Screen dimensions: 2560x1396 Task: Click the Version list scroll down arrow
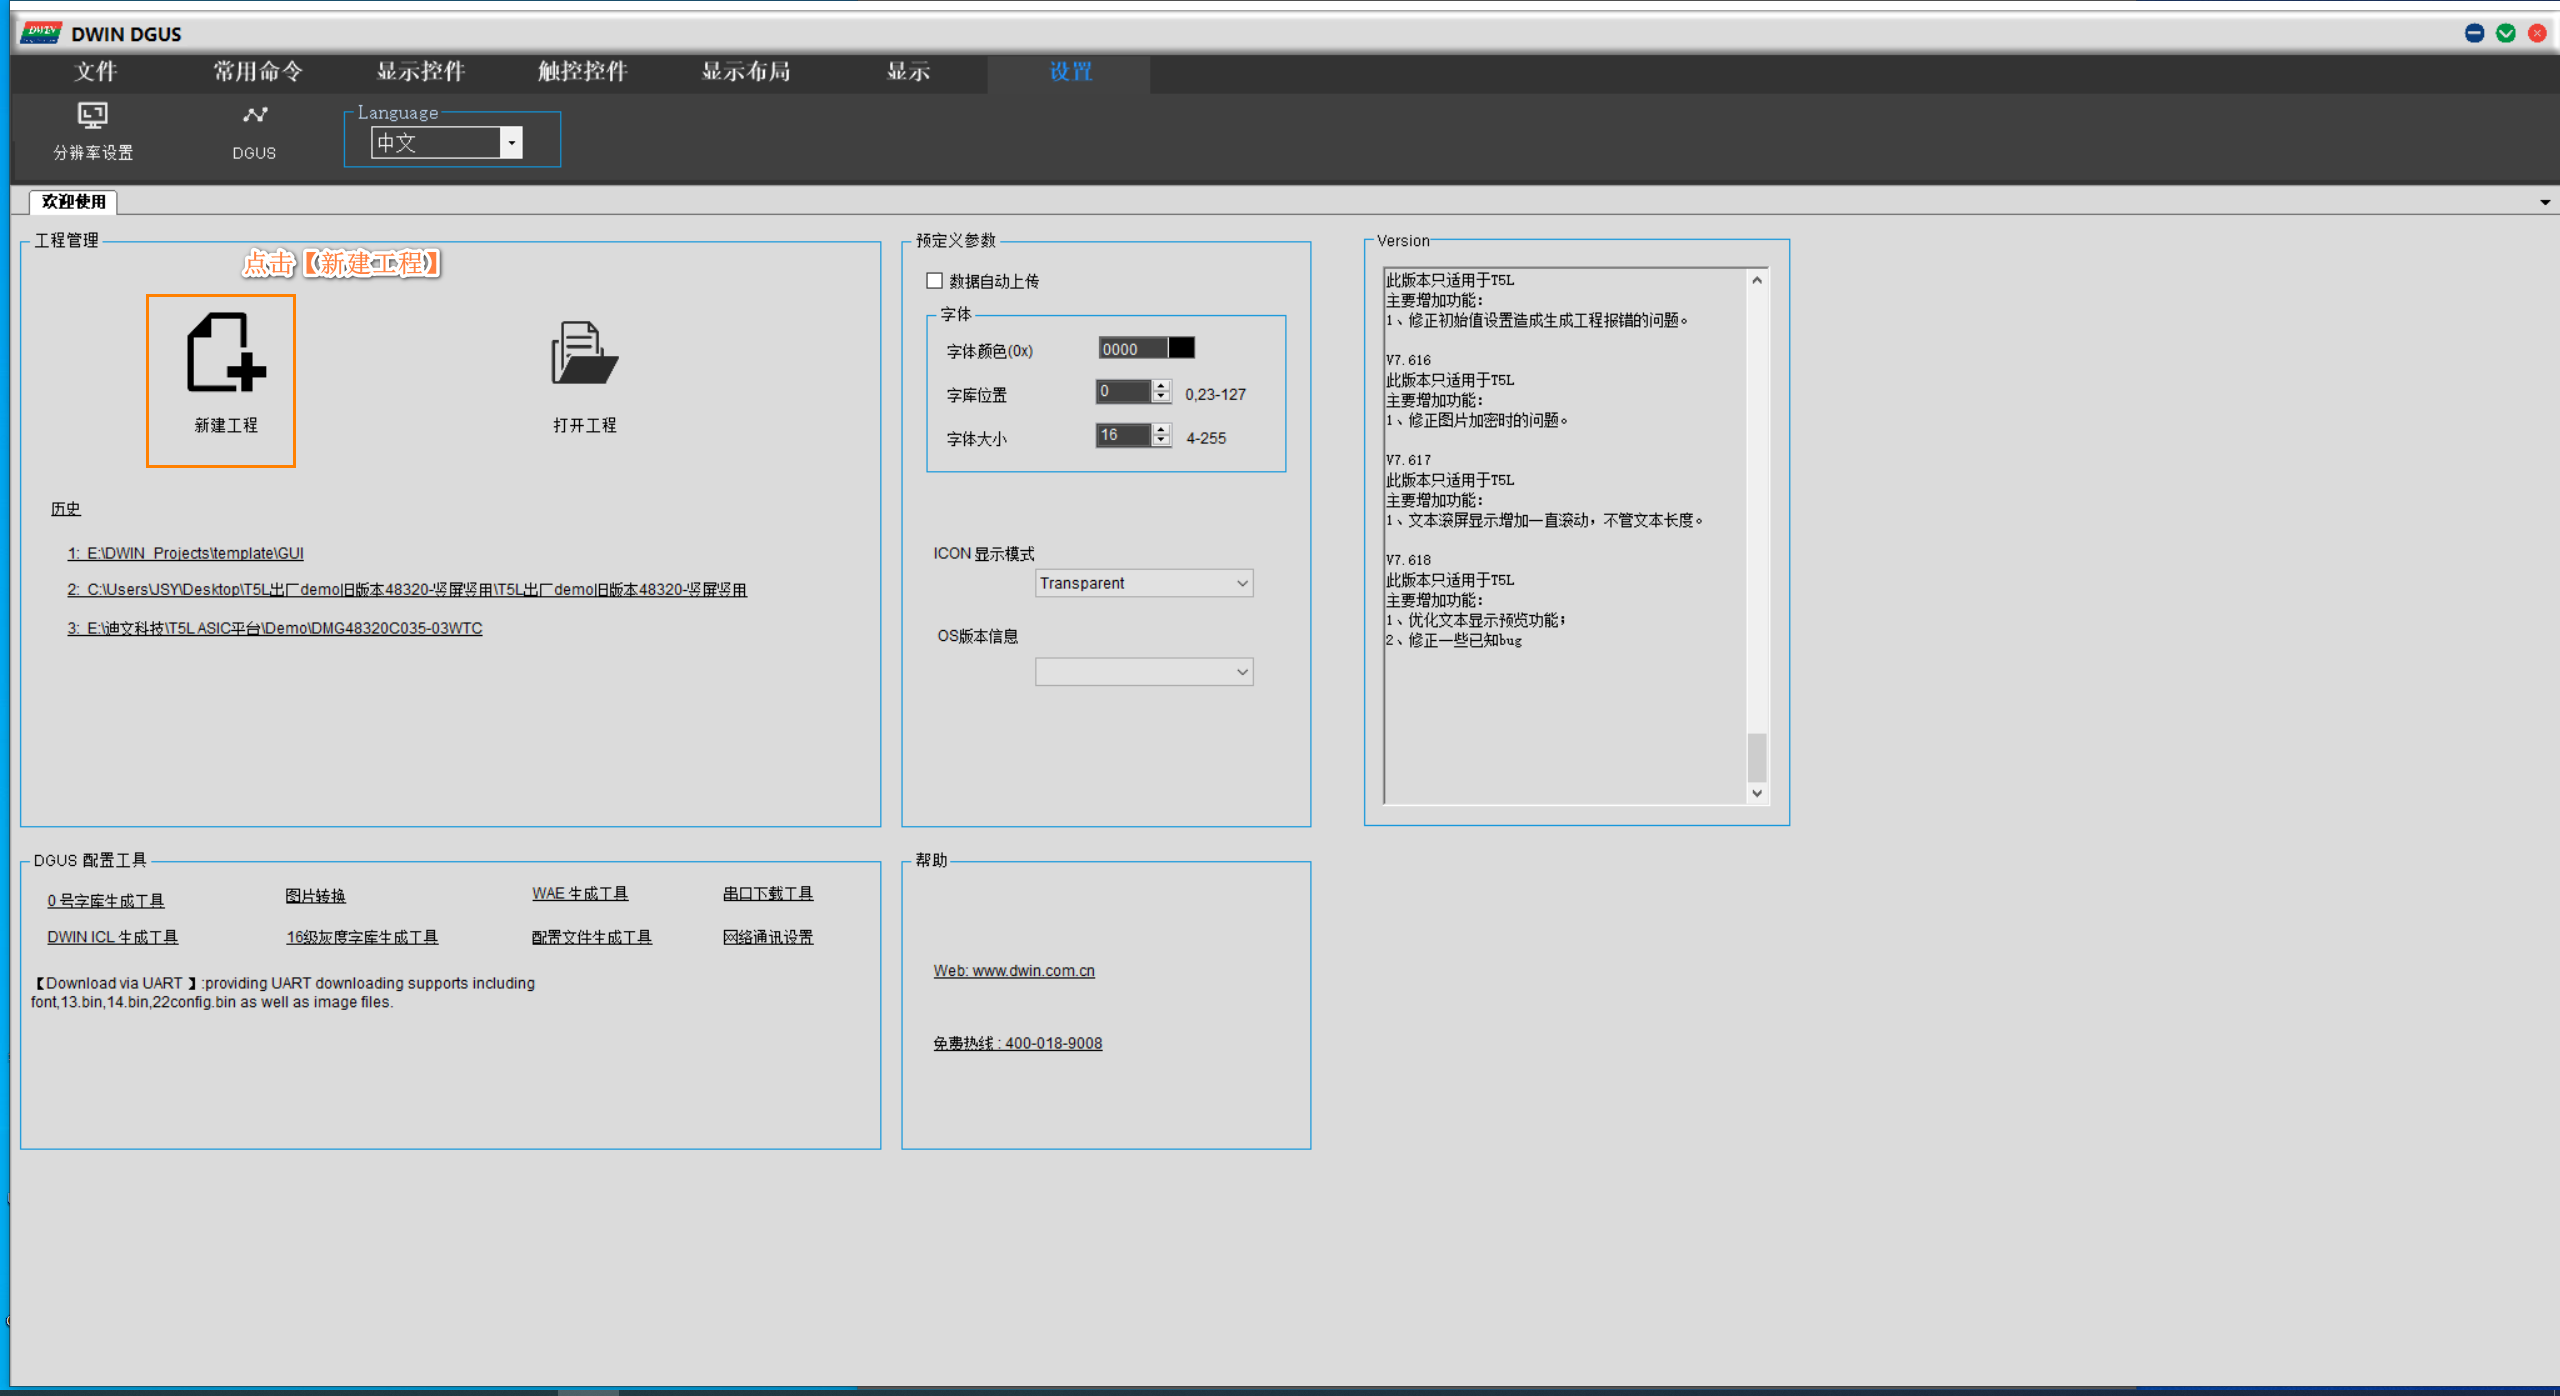[1757, 793]
